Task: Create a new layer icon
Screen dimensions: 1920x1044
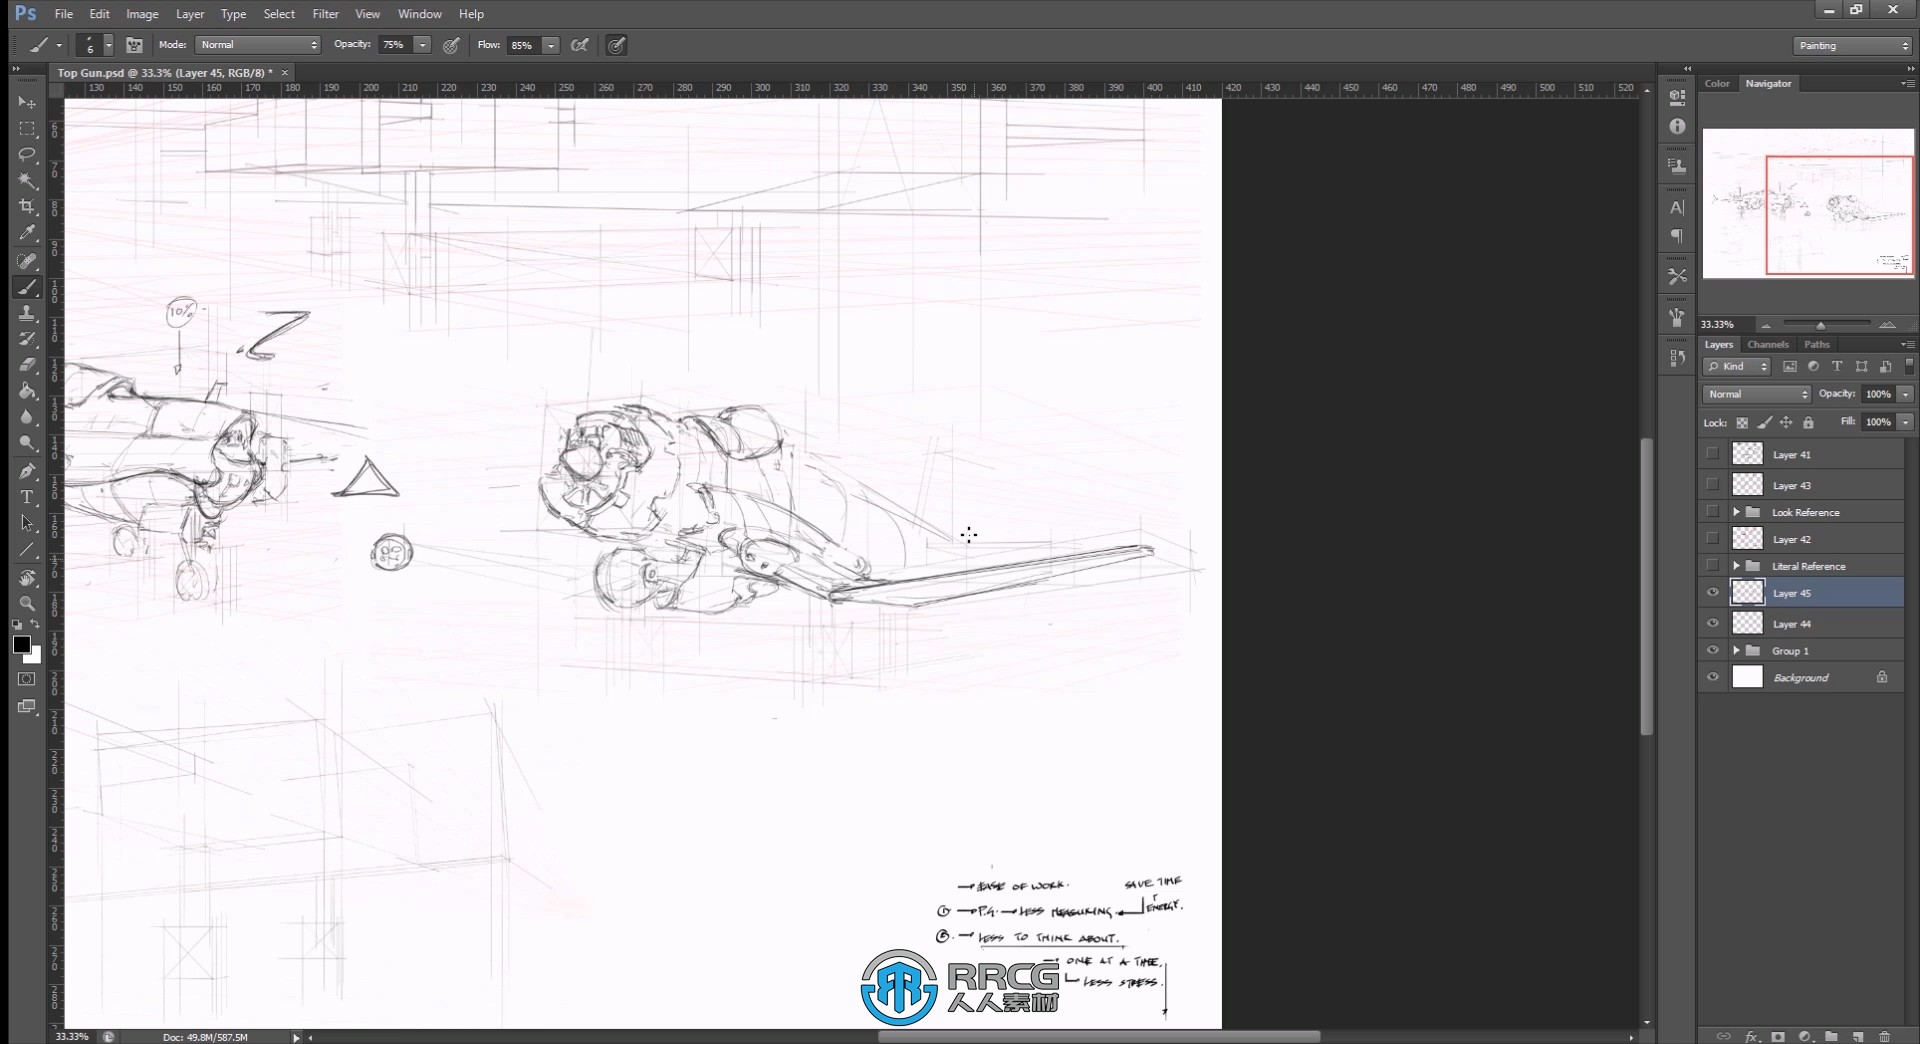Action: click(1858, 1036)
